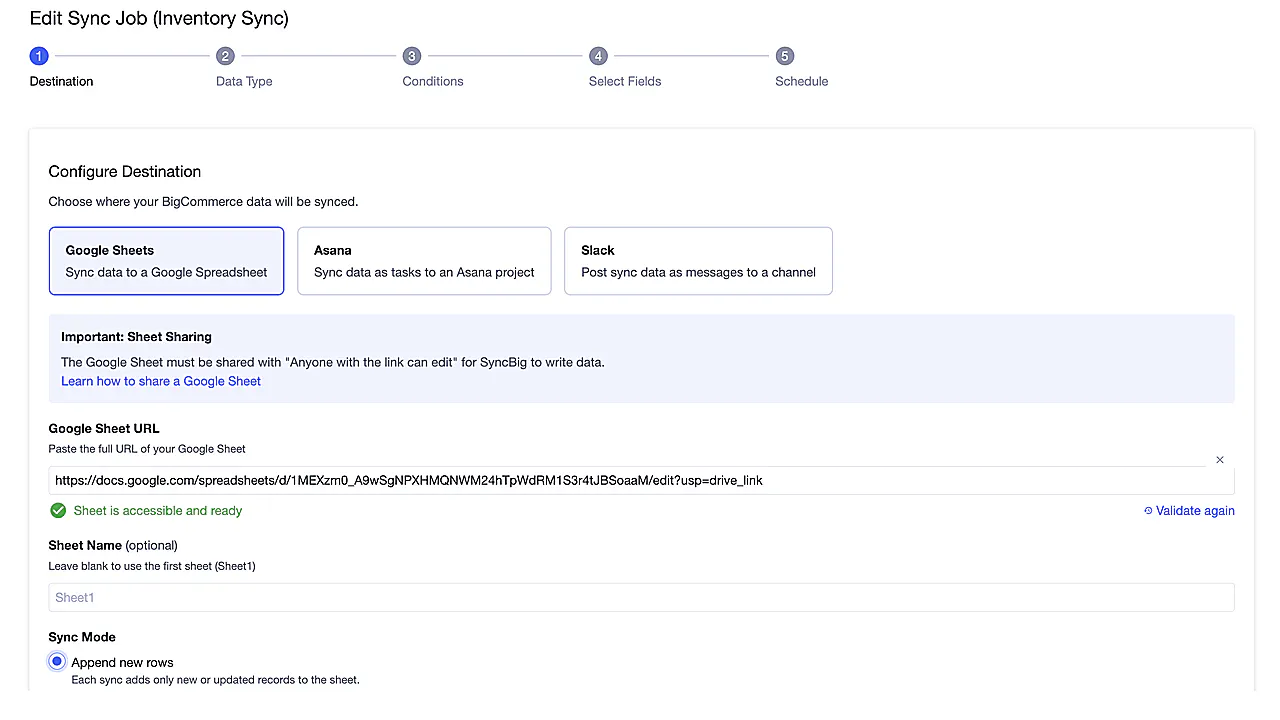Open the Destination step label
The image size is (1280, 720).
tap(61, 81)
